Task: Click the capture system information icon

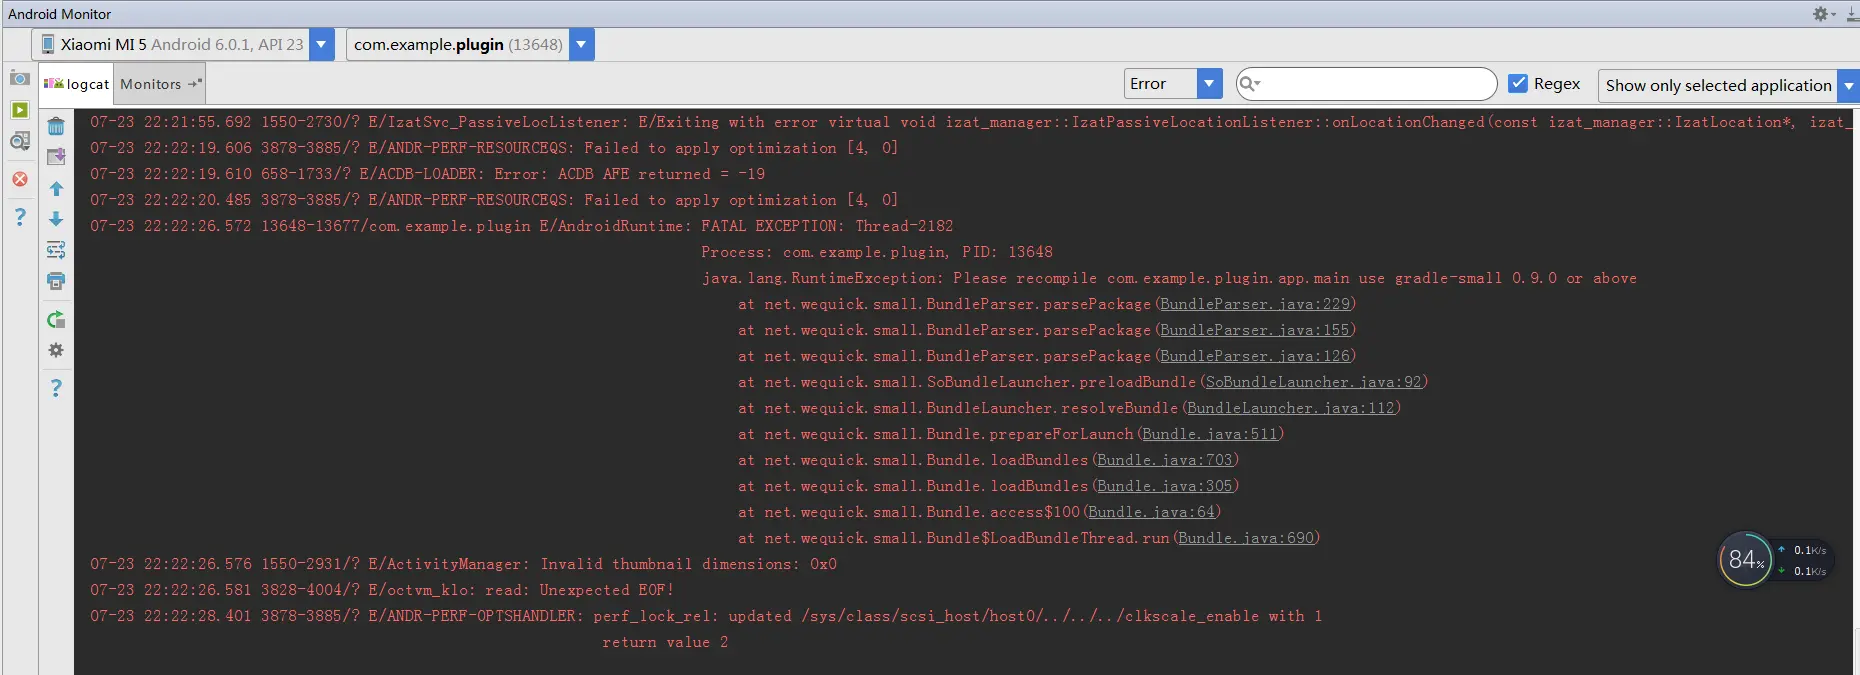Action: pos(19,142)
